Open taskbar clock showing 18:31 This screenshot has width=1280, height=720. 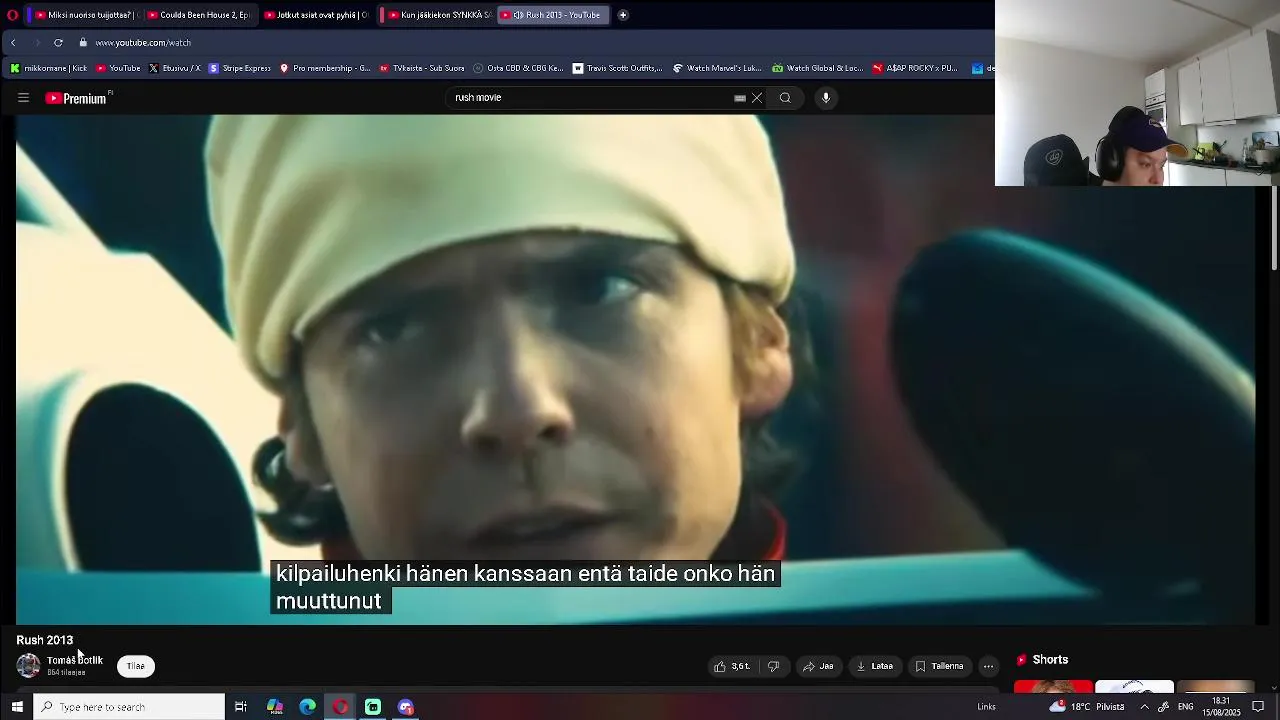coord(1220,707)
